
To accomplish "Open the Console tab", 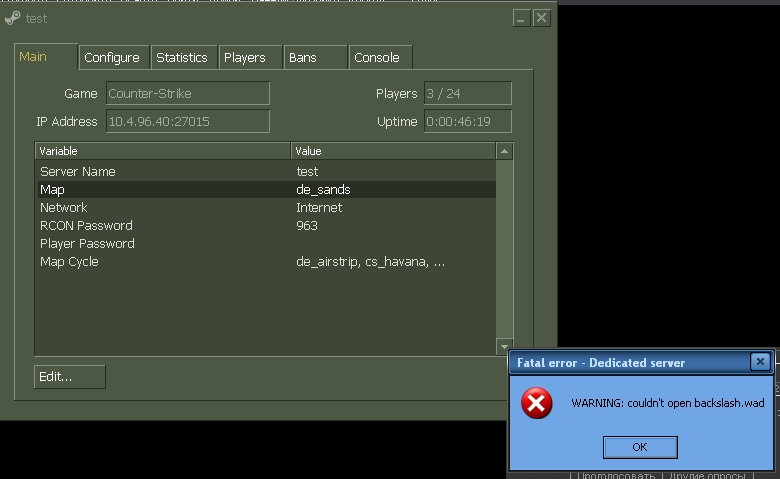I will [x=381, y=58].
